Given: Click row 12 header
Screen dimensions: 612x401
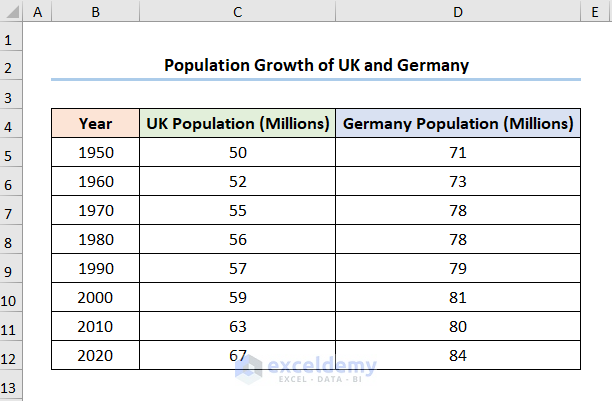Looking at the screenshot, I should pyautogui.click(x=11, y=358).
